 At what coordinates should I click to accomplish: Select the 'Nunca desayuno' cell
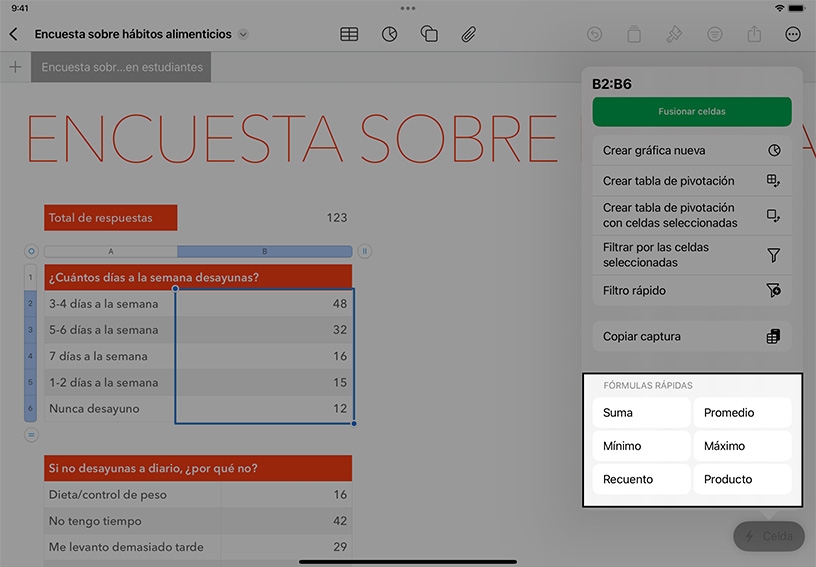(110, 409)
